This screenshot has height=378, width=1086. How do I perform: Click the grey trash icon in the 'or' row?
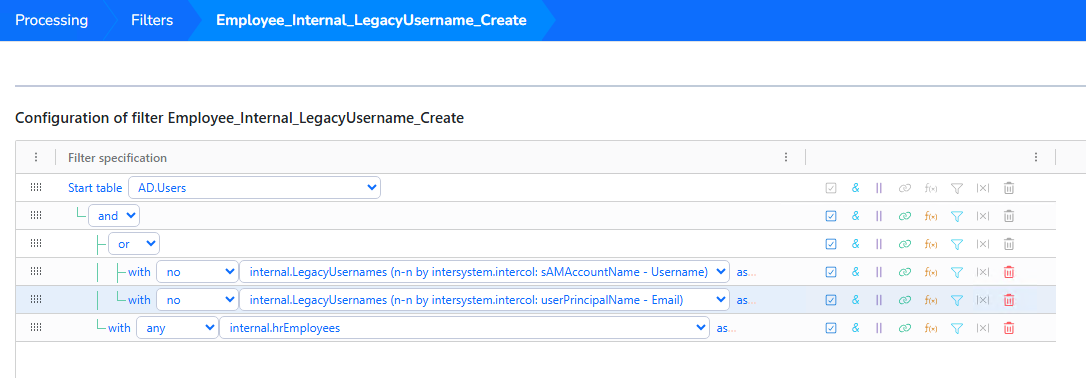pyautogui.click(x=1009, y=244)
